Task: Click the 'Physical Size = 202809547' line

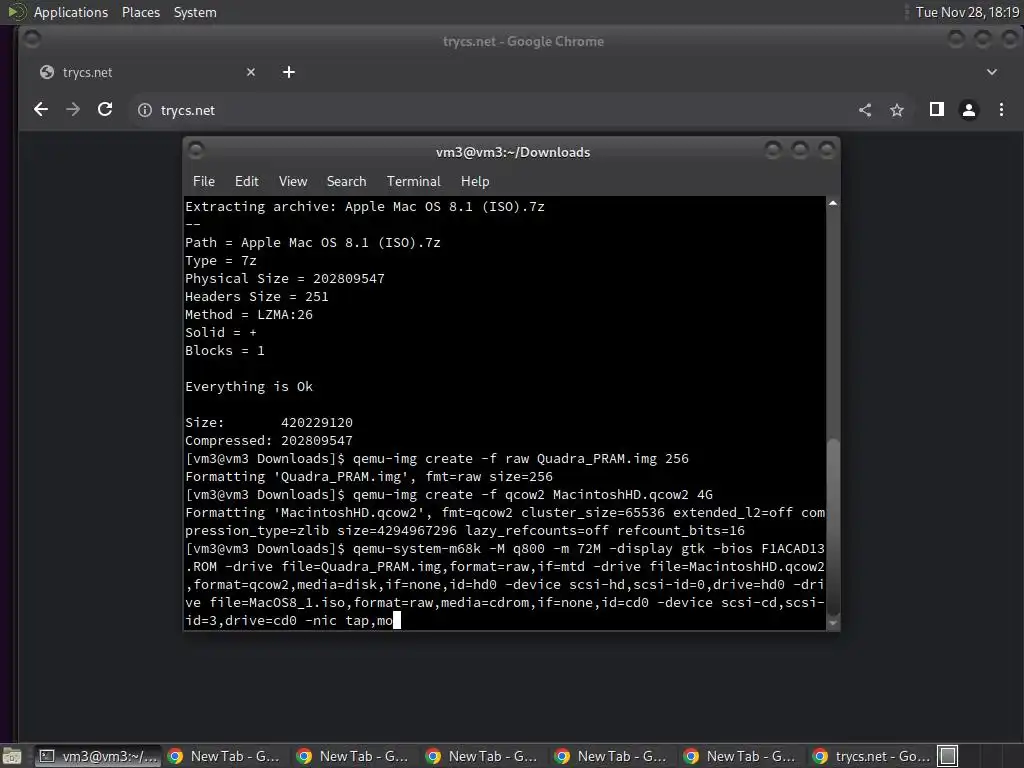Action: [x=285, y=279]
